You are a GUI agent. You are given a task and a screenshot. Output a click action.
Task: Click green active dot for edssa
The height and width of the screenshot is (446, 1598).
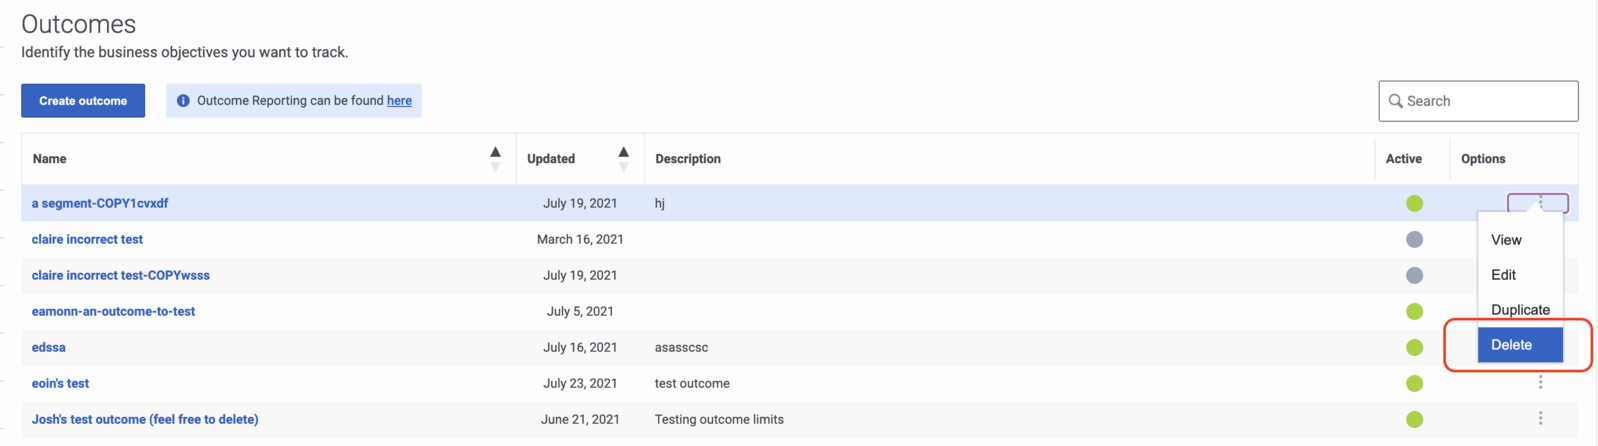[1414, 347]
